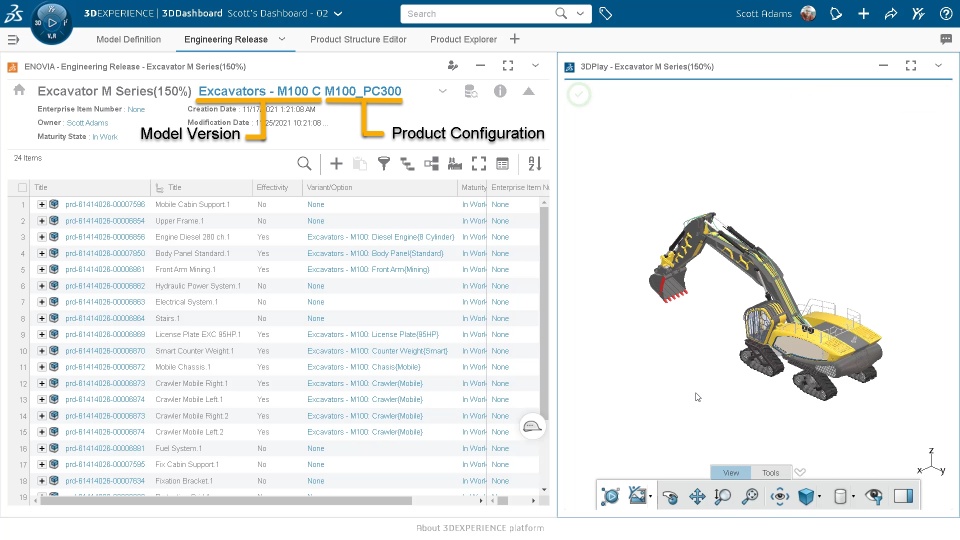Screen dimensions: 960x540
Task: Open the 3DEXPERIENCE compass
Action: click(x=51, y=23)
